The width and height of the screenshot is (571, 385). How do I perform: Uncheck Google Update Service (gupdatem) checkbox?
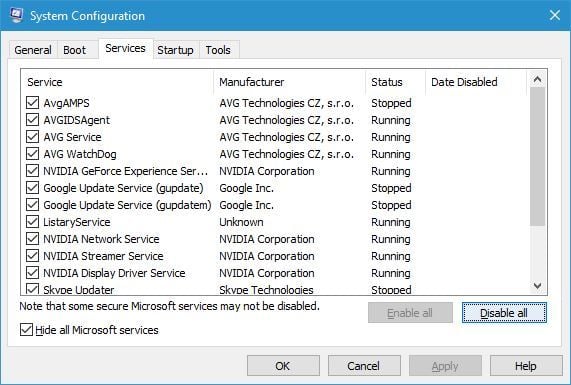point(32,205)
